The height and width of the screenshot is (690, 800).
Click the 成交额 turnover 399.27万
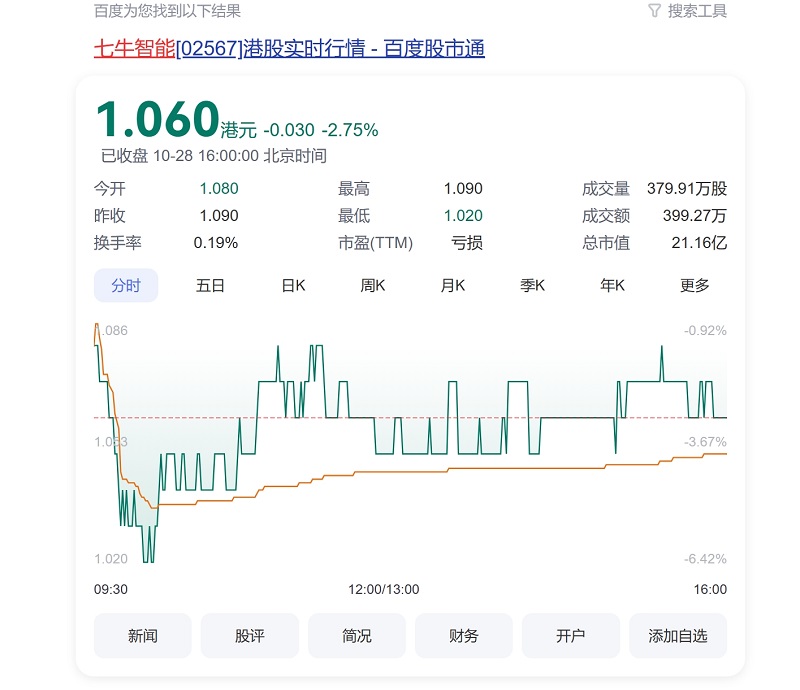(x=695, y=216)
